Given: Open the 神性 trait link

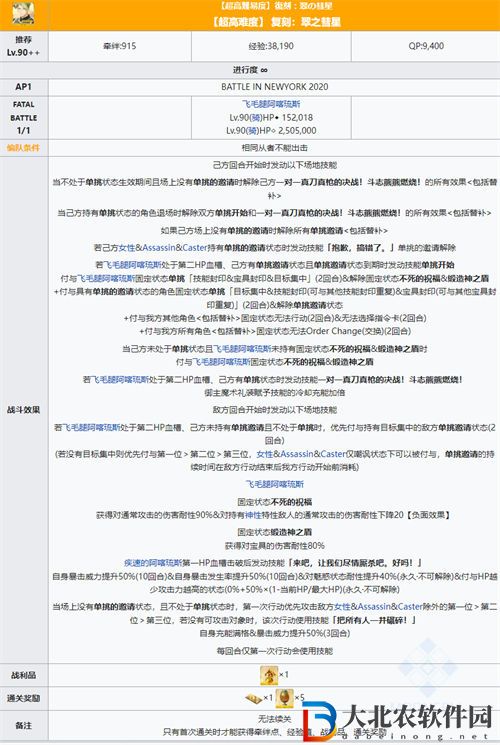Looking at the screenshot, I should (x=253, y=515).
